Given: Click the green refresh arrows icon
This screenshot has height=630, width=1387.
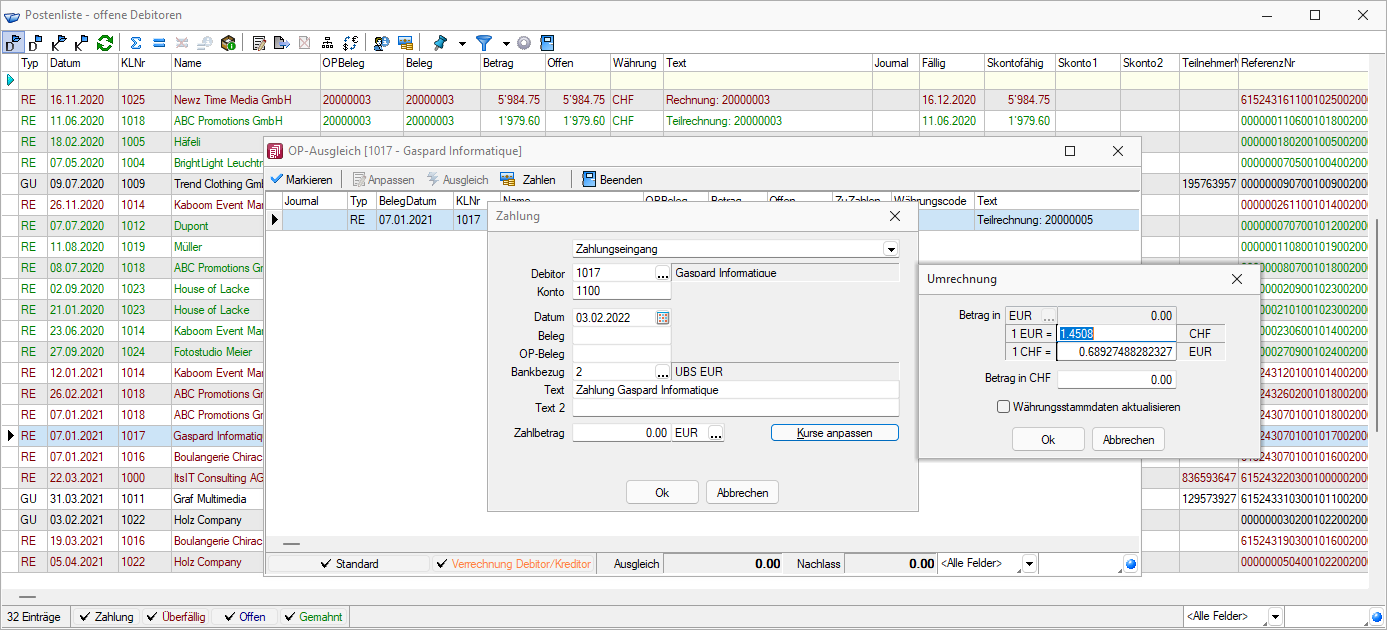Looking at the screenshot, I should [105, 43].
